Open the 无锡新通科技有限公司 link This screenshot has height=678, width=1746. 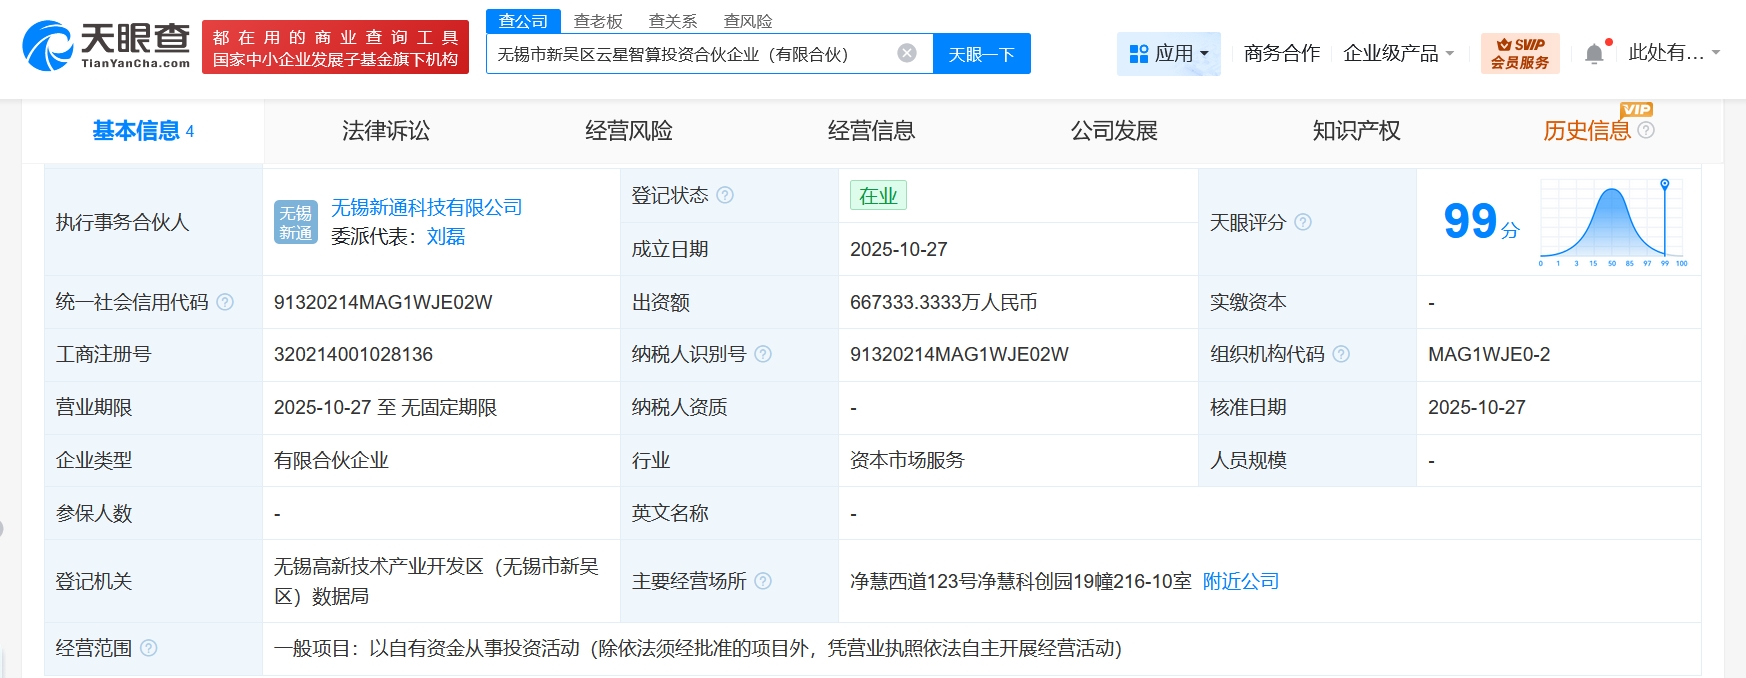pyautogui.click(x=427, y=207)
